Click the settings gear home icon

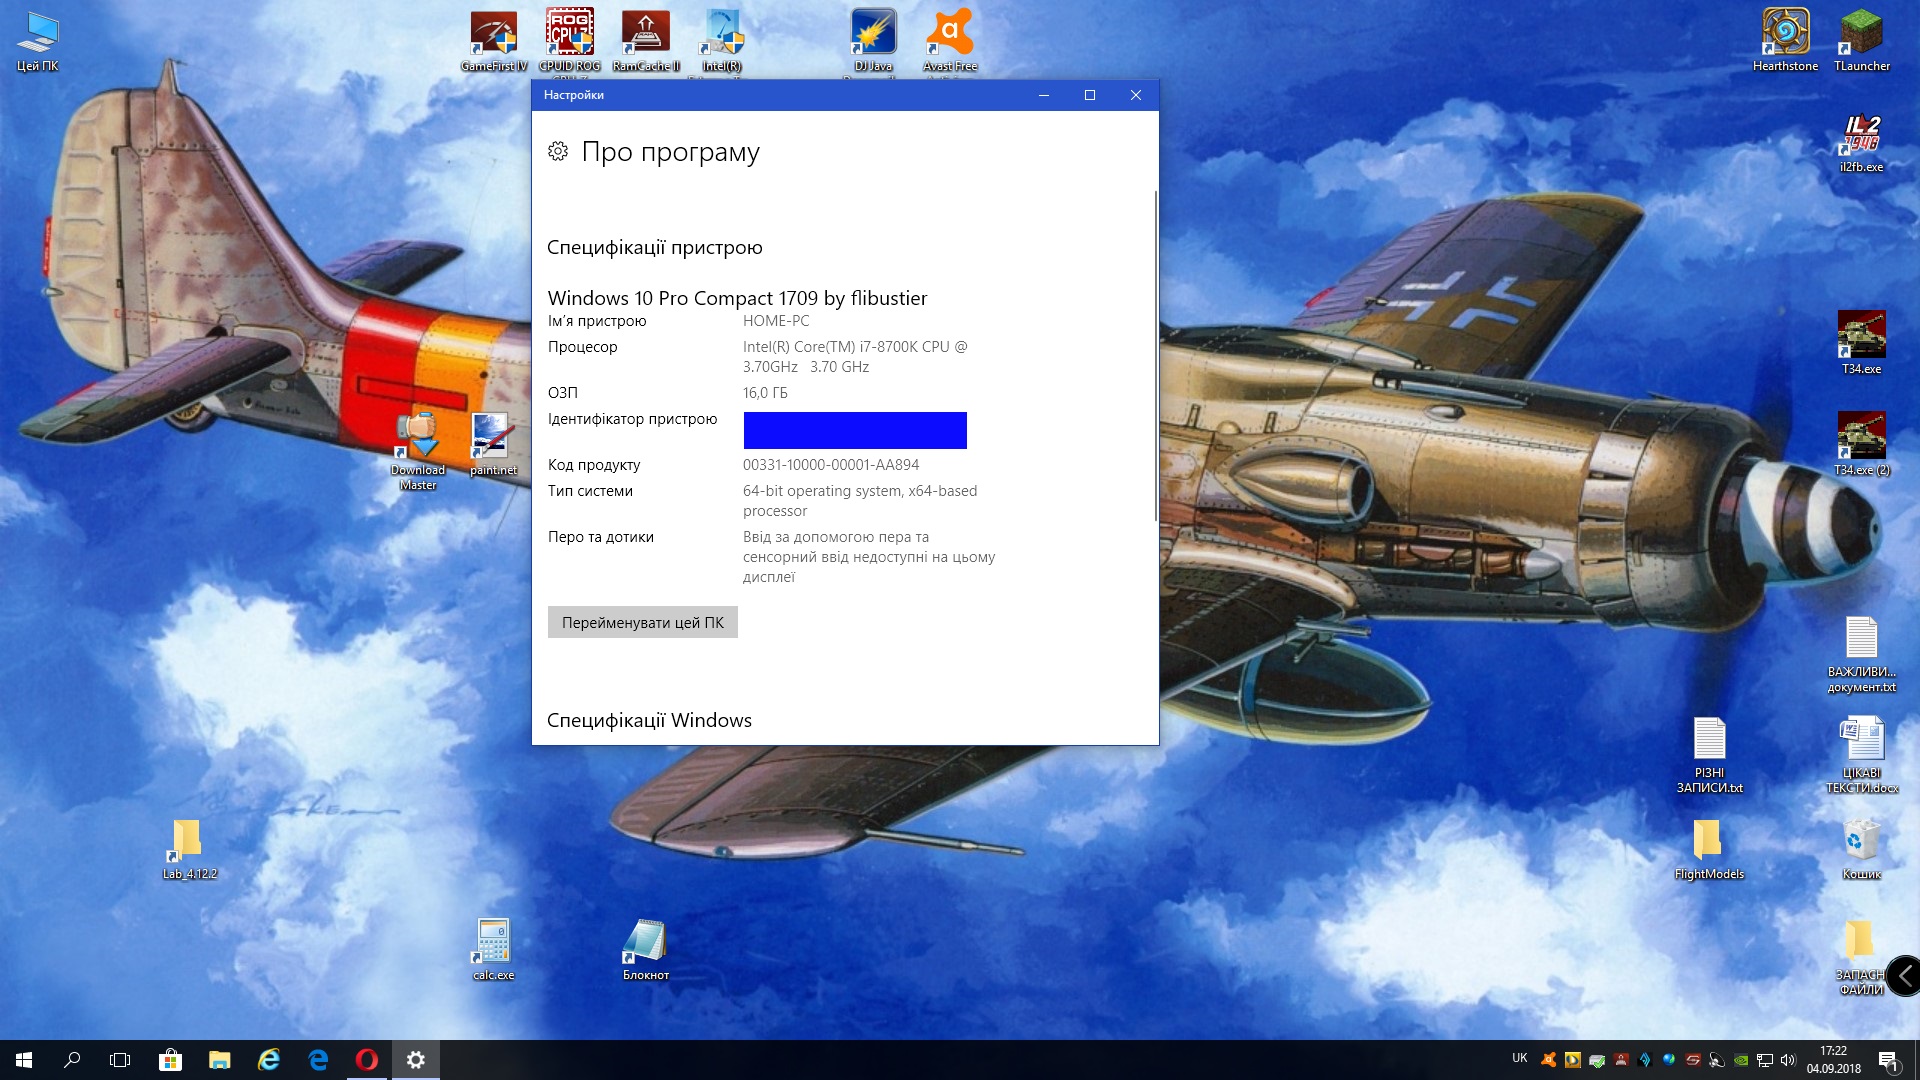pos(558,152)
